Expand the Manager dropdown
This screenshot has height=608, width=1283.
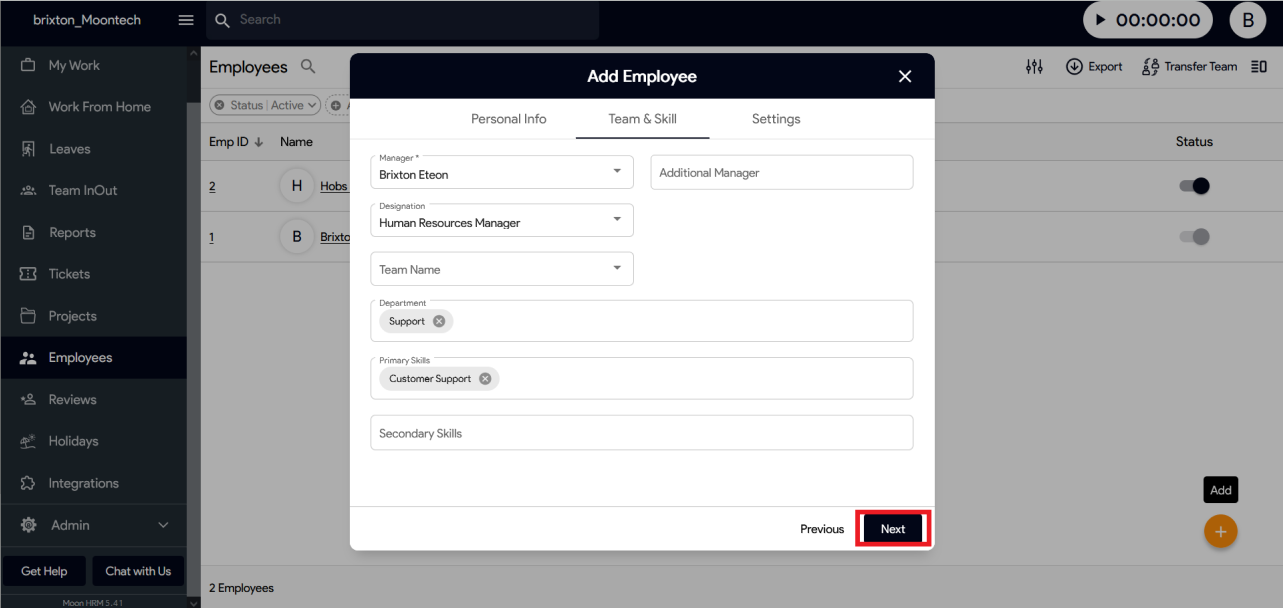coord(617,172)
